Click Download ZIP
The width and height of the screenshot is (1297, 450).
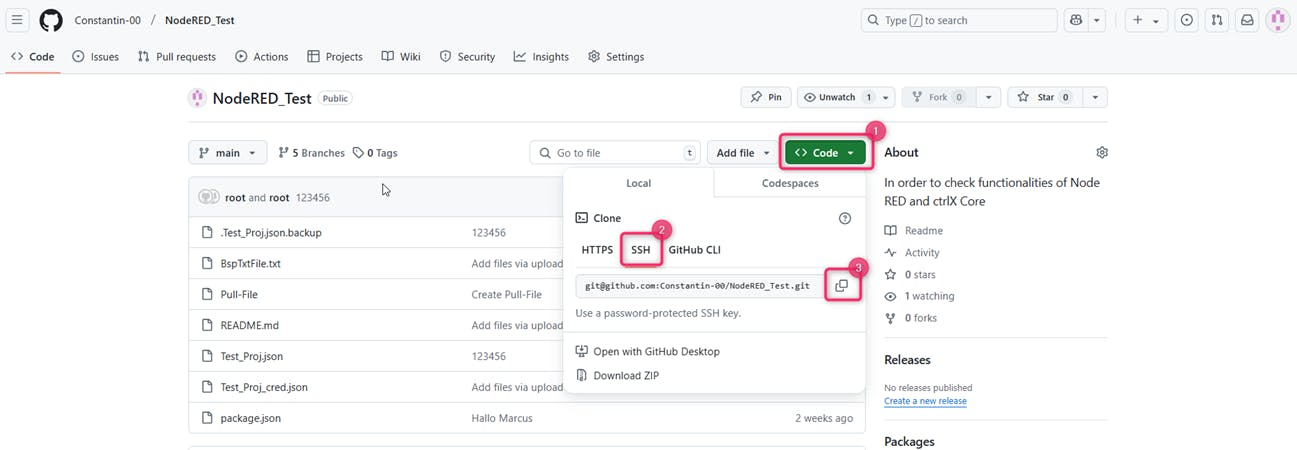click(x=625, y=376)
